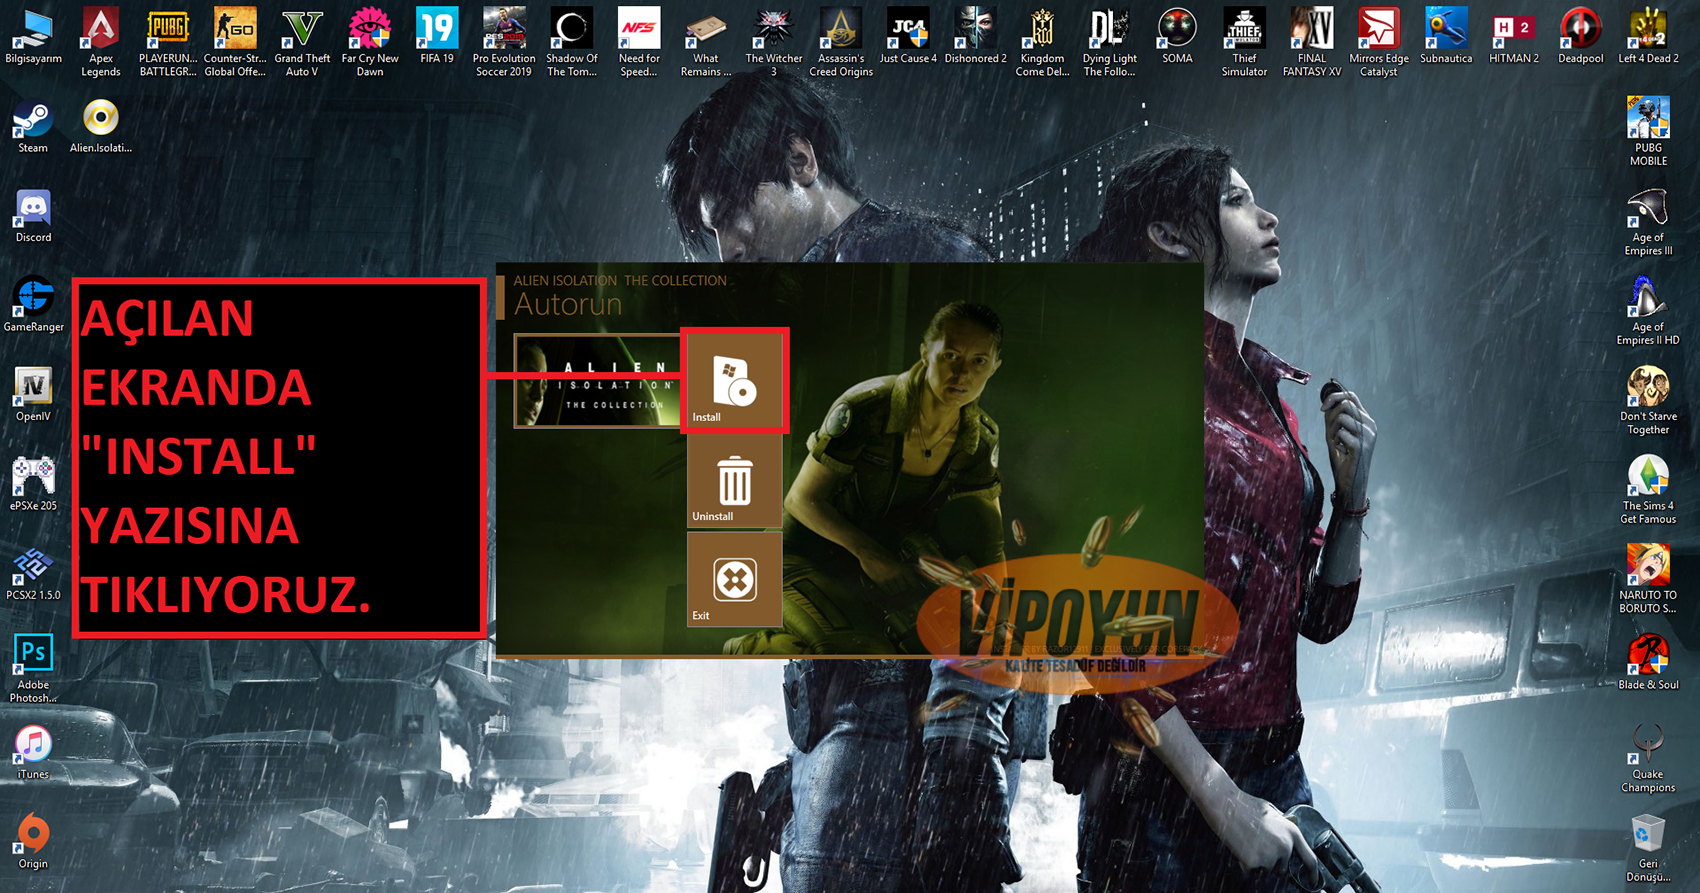Select the Counter-Strike Global Offensive icon
Image resolution: width=1700 pixels, height=893 pixels.
tap(235, 42)
